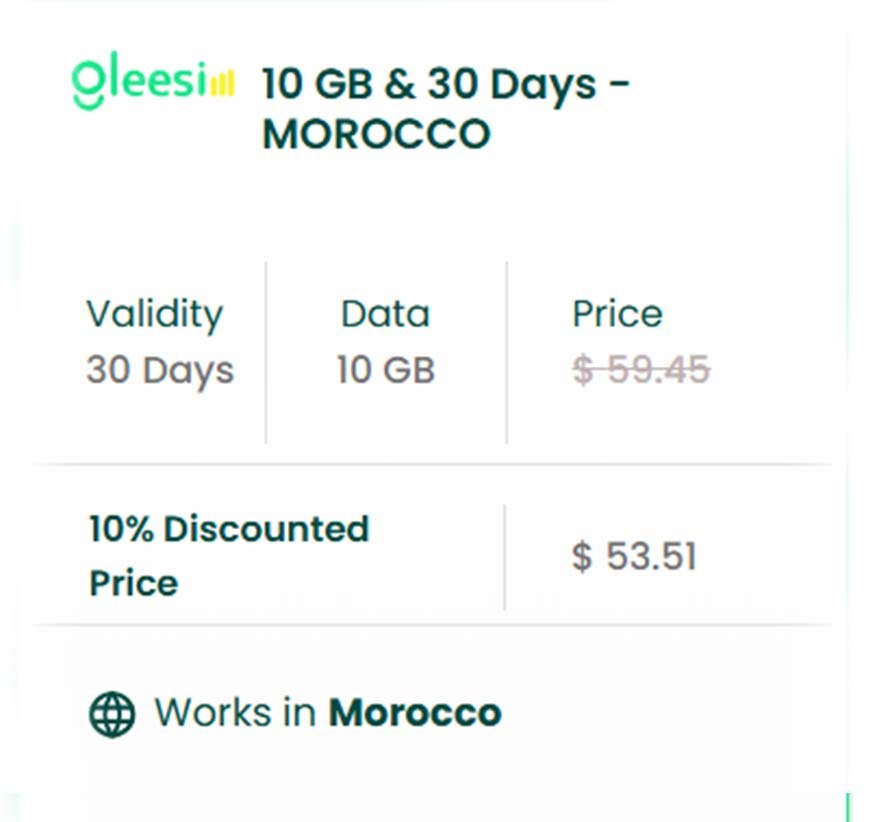
Task: Click the vertical divider left of $ 53.51
Action: pos(505,556)
